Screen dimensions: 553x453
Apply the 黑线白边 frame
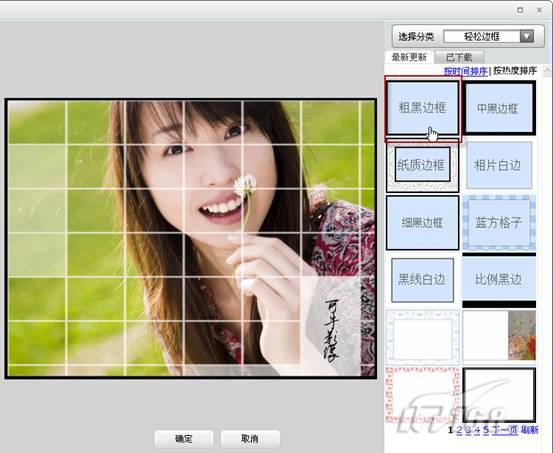tap(423, 280)
